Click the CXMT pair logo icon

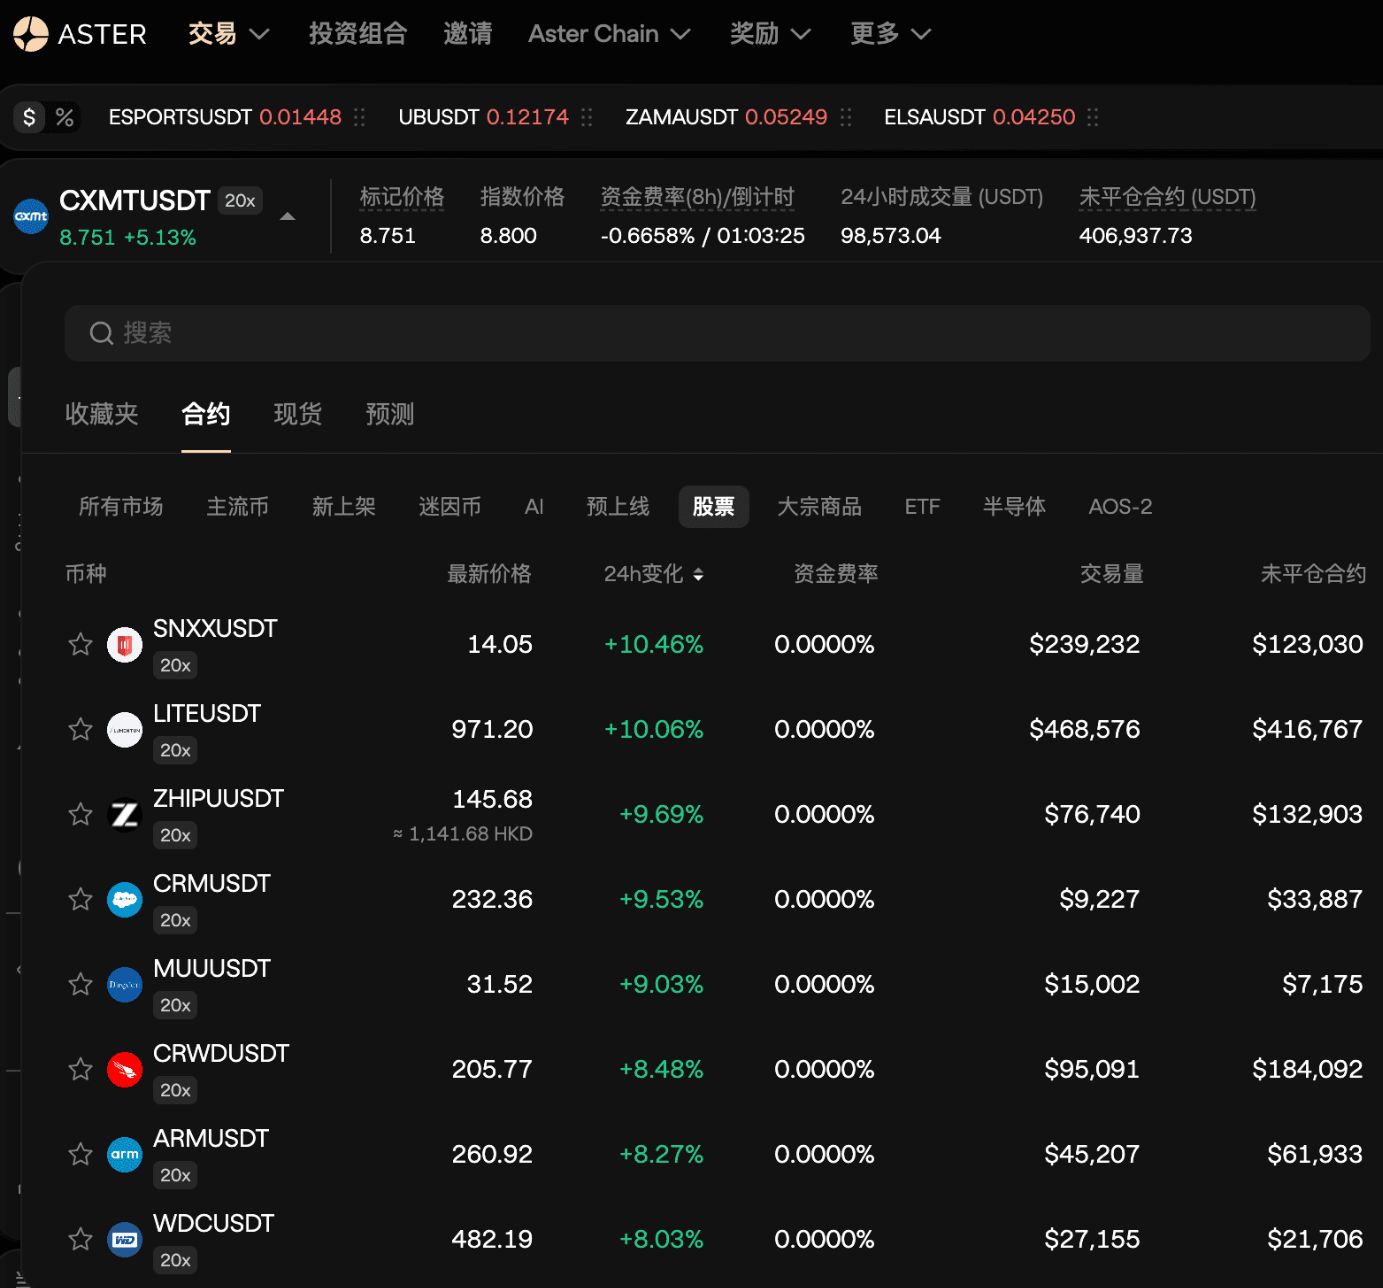31,216
